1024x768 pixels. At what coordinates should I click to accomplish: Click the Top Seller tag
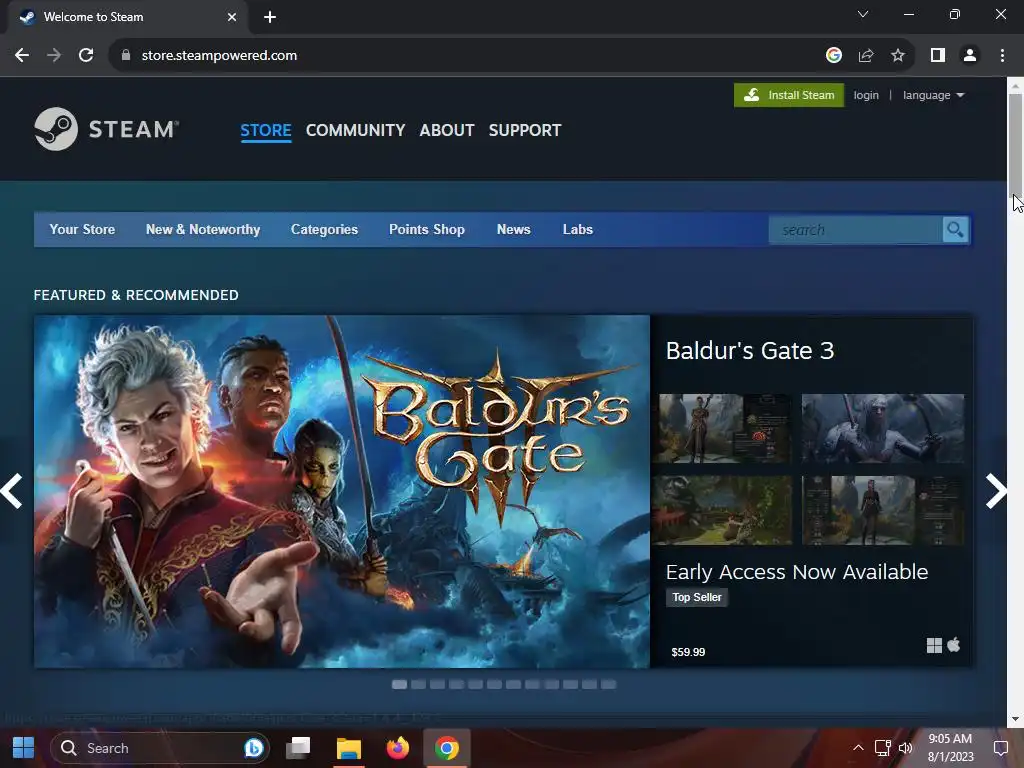pyautogui.click(x=697, y=597)
